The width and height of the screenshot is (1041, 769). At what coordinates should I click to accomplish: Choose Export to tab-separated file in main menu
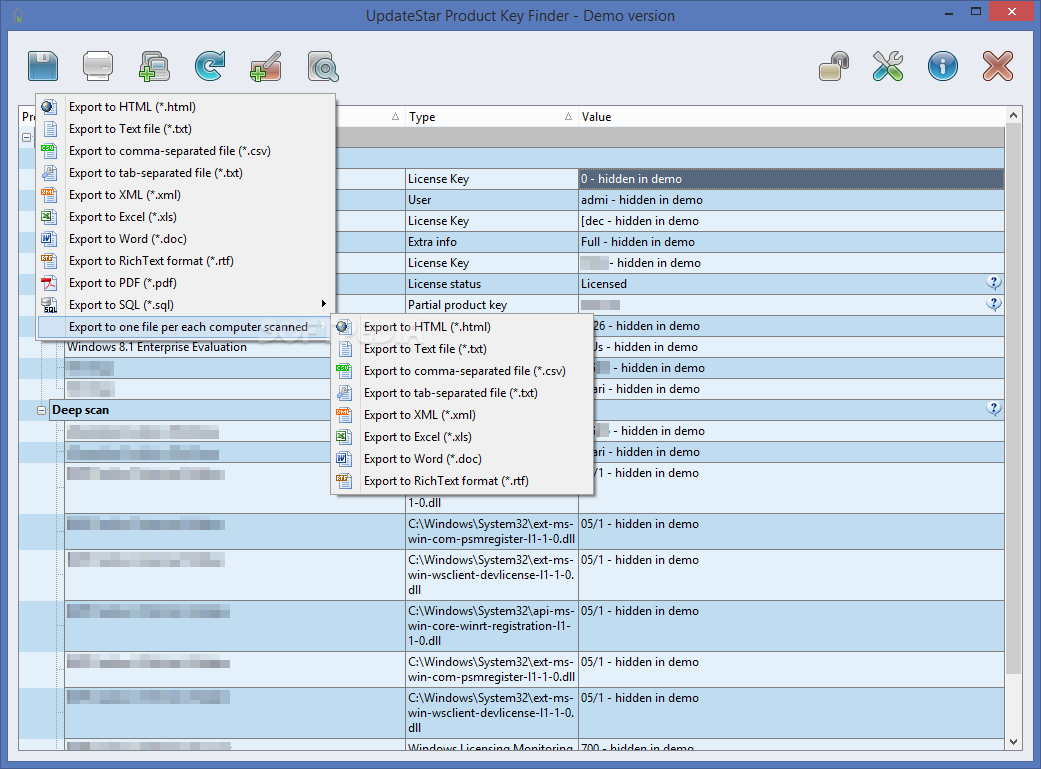pyautogui.click(x=185, y=173)
